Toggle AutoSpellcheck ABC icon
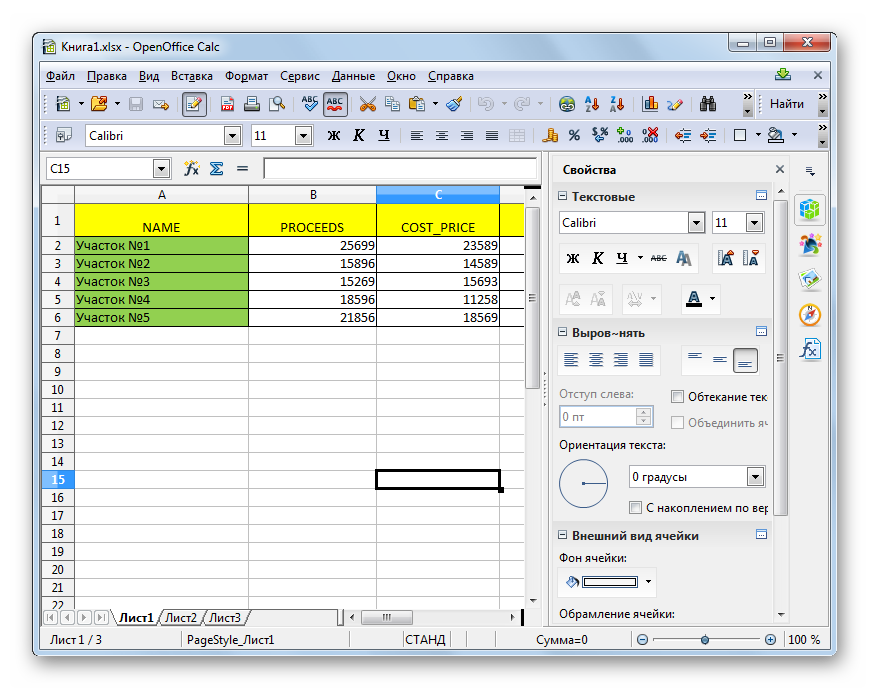The image size is (870, 689). (x=335, y=104)
